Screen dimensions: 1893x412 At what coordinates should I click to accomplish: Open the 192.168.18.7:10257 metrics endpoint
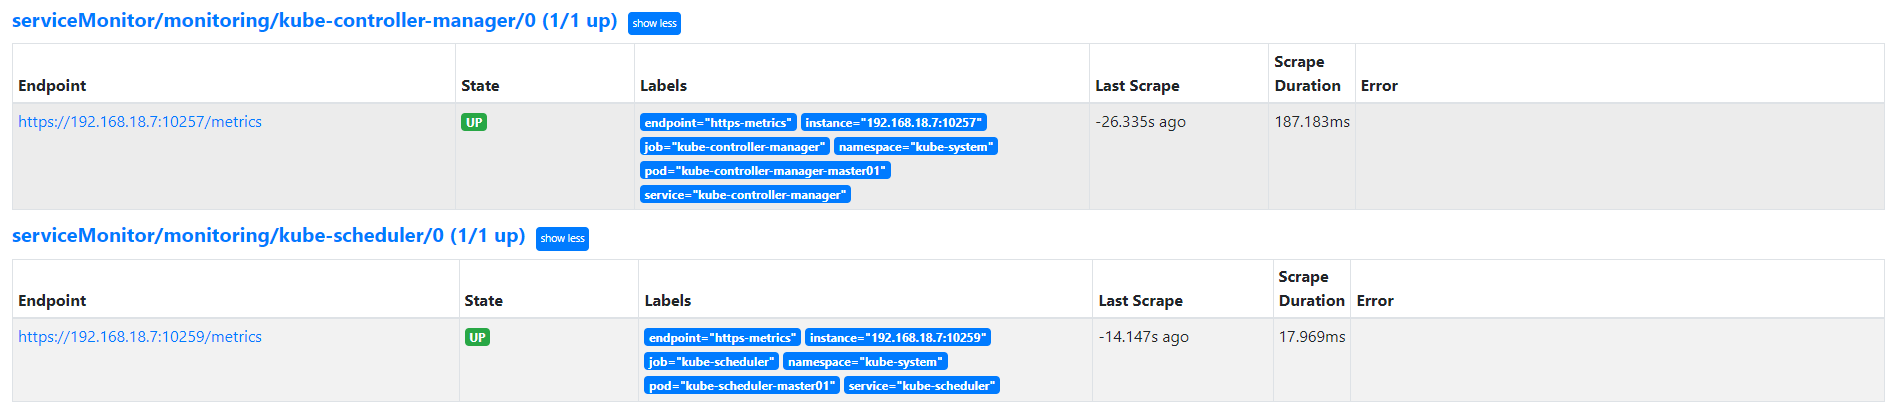click(140, 122)
